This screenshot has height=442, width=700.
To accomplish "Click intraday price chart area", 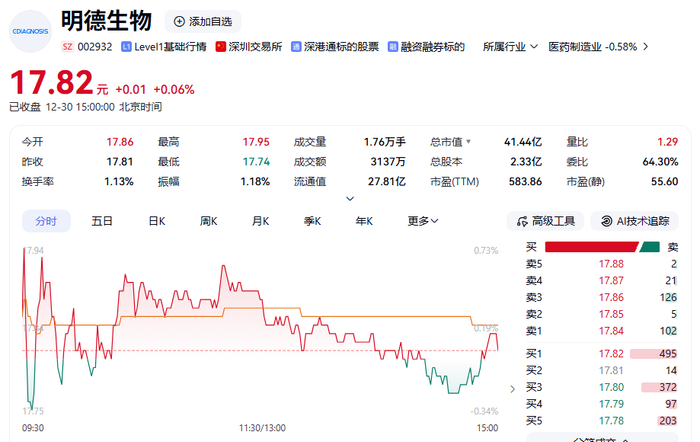I will click(260, 330).
